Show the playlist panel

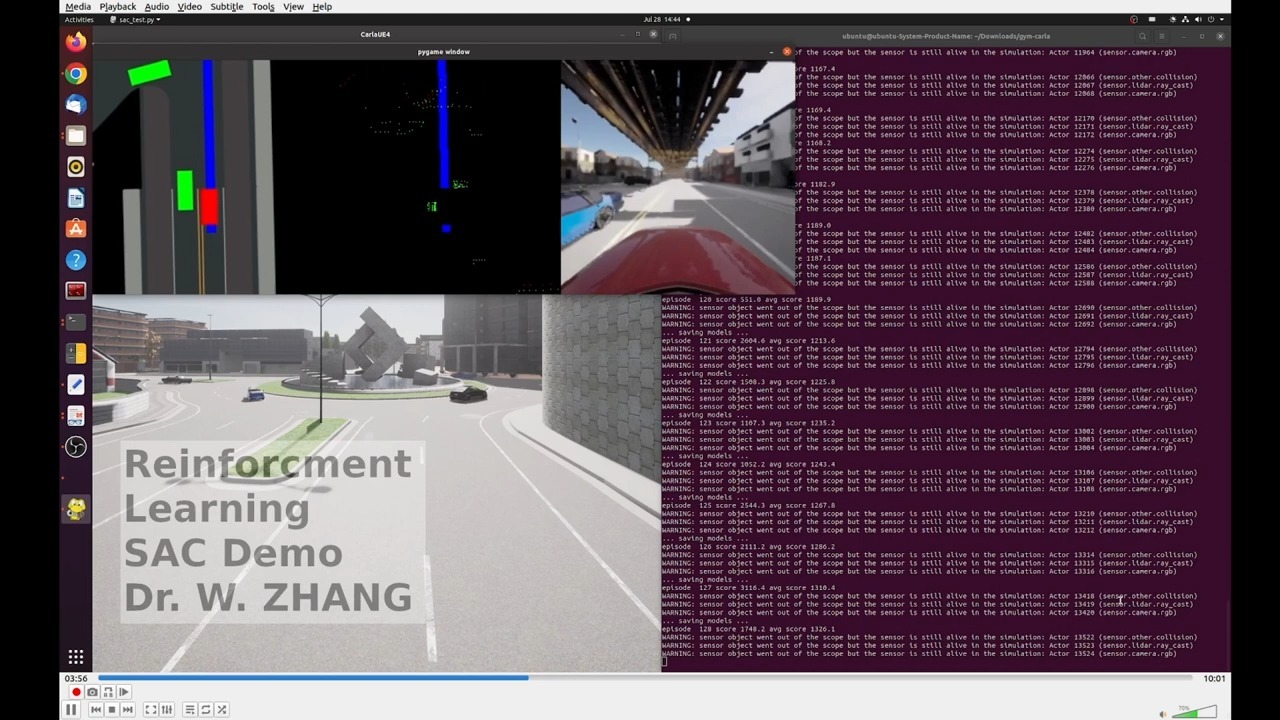(190, 710)
